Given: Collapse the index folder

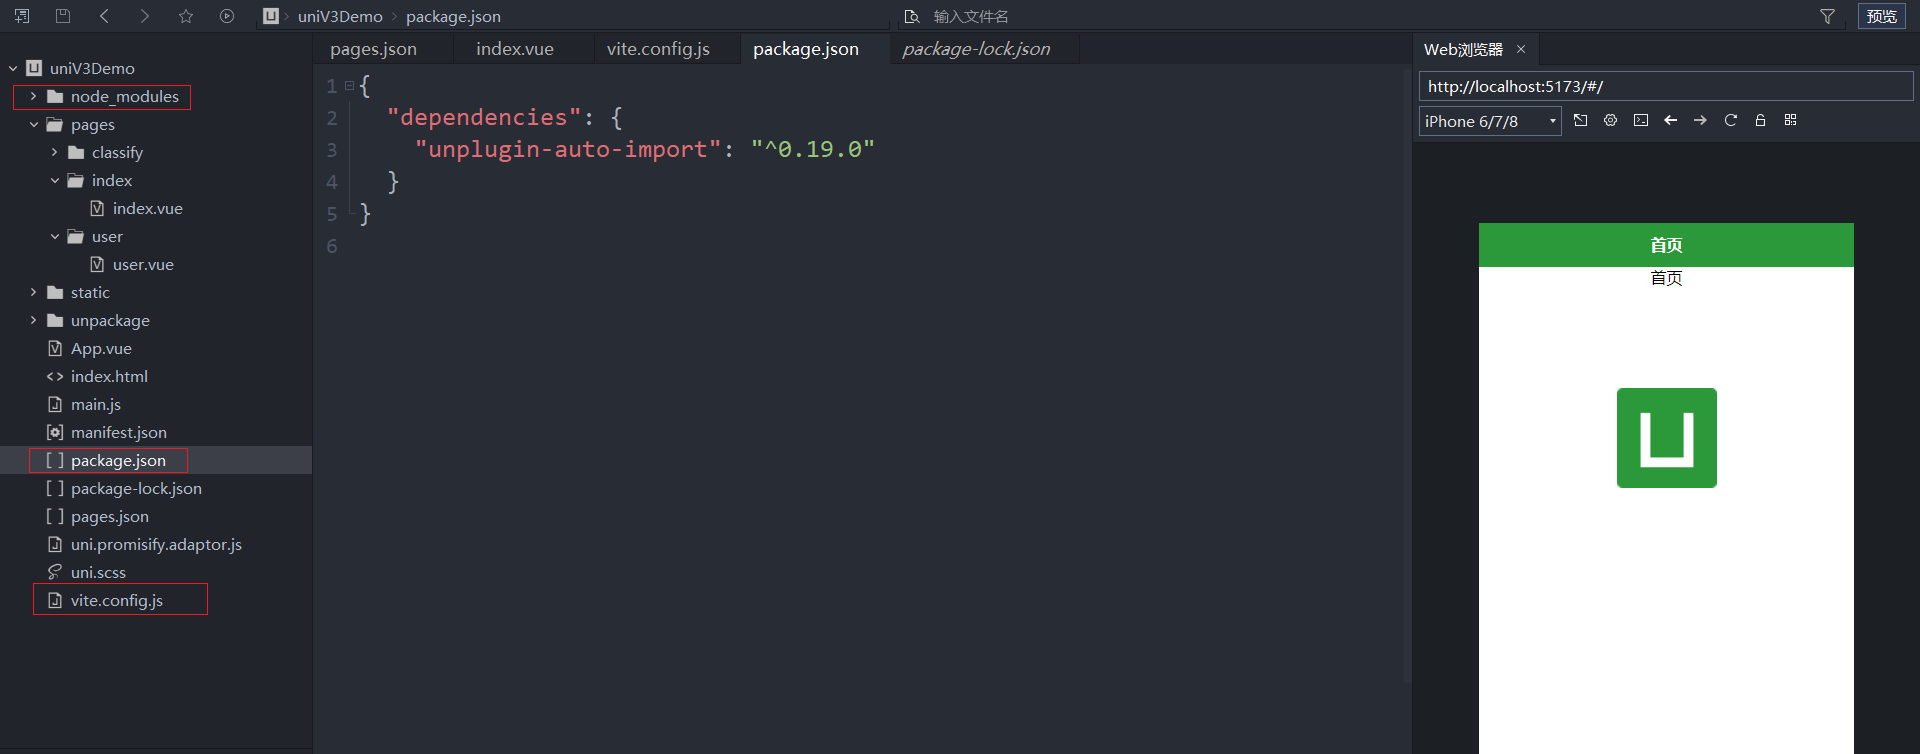Looking at the screenshot, I should [54, 180].
